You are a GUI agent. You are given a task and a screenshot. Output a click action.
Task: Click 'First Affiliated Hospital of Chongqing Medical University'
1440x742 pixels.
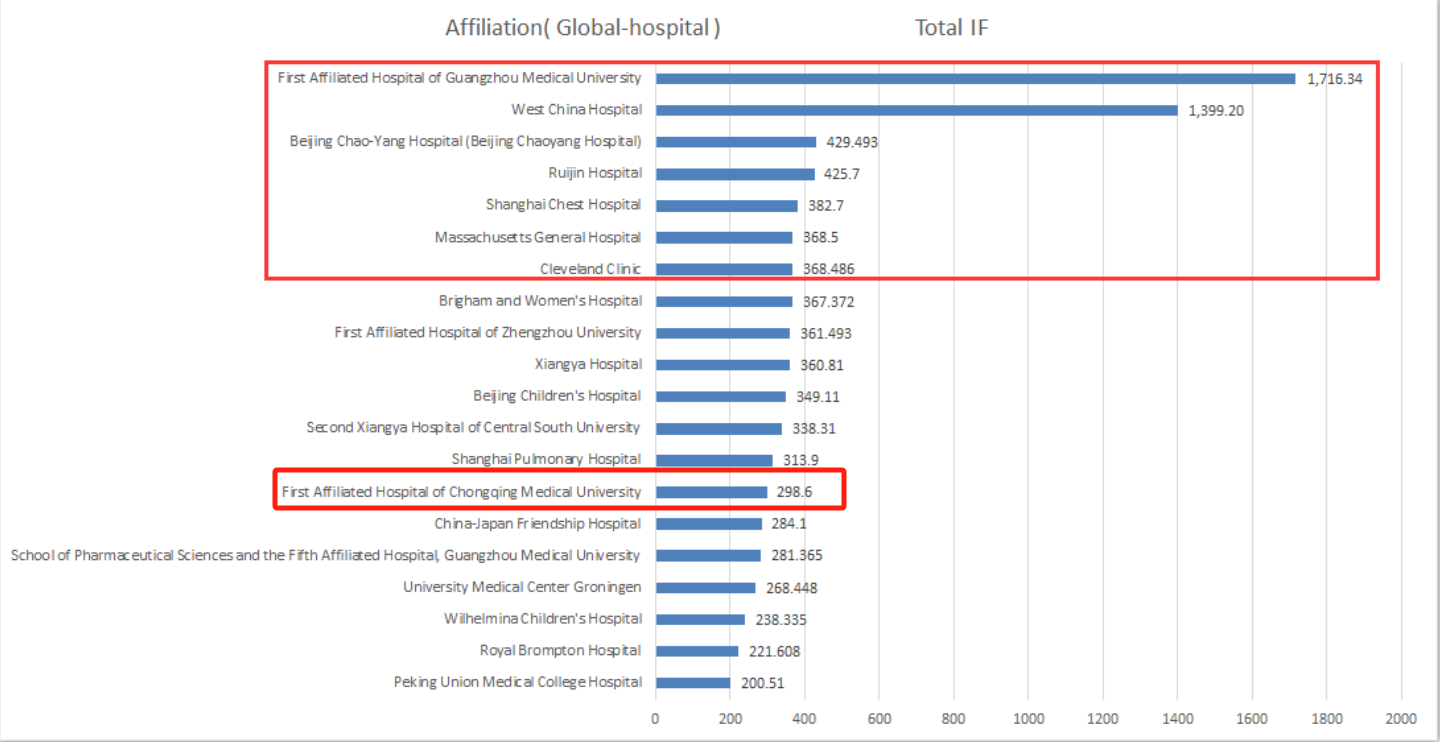461,491
